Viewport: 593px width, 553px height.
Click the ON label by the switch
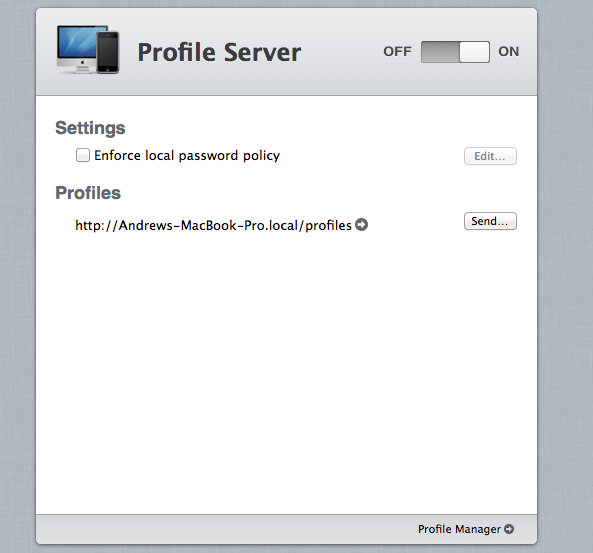coord(509,51)
